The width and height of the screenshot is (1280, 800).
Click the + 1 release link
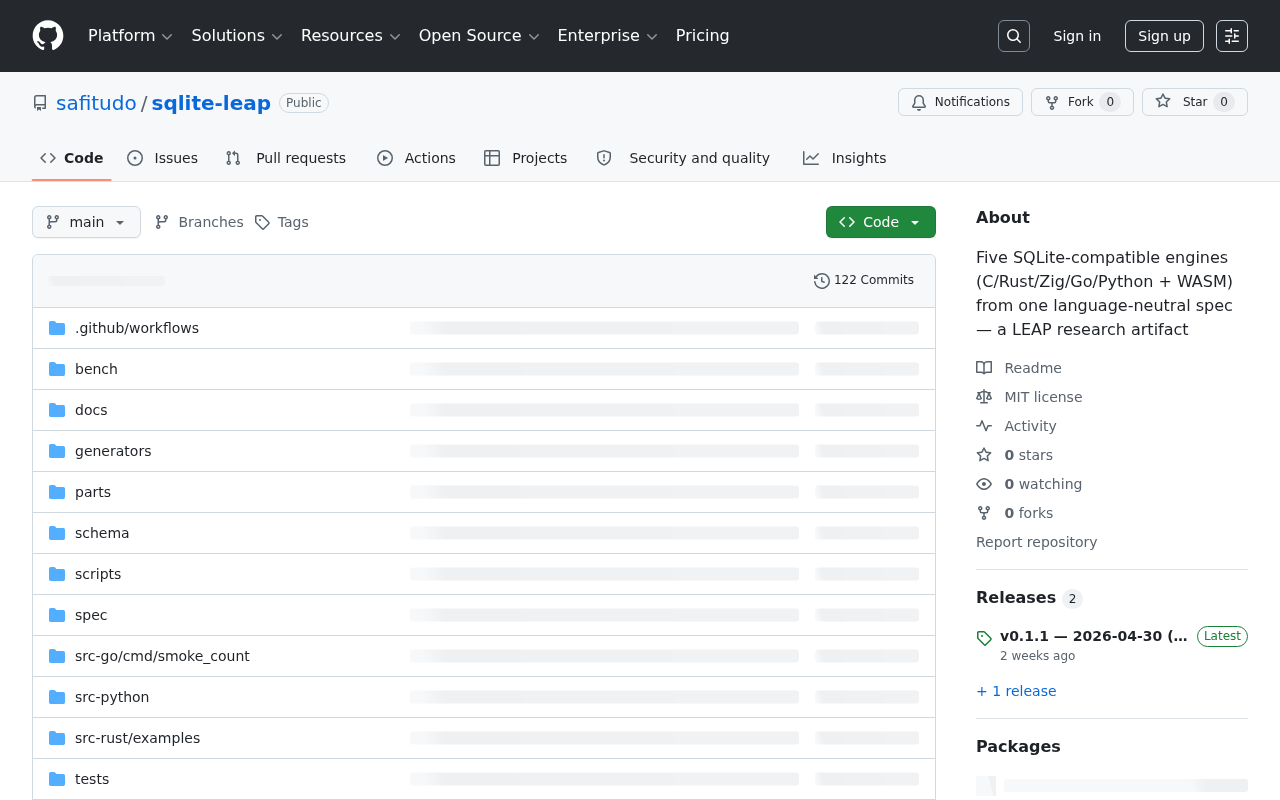click(1016, 691)
